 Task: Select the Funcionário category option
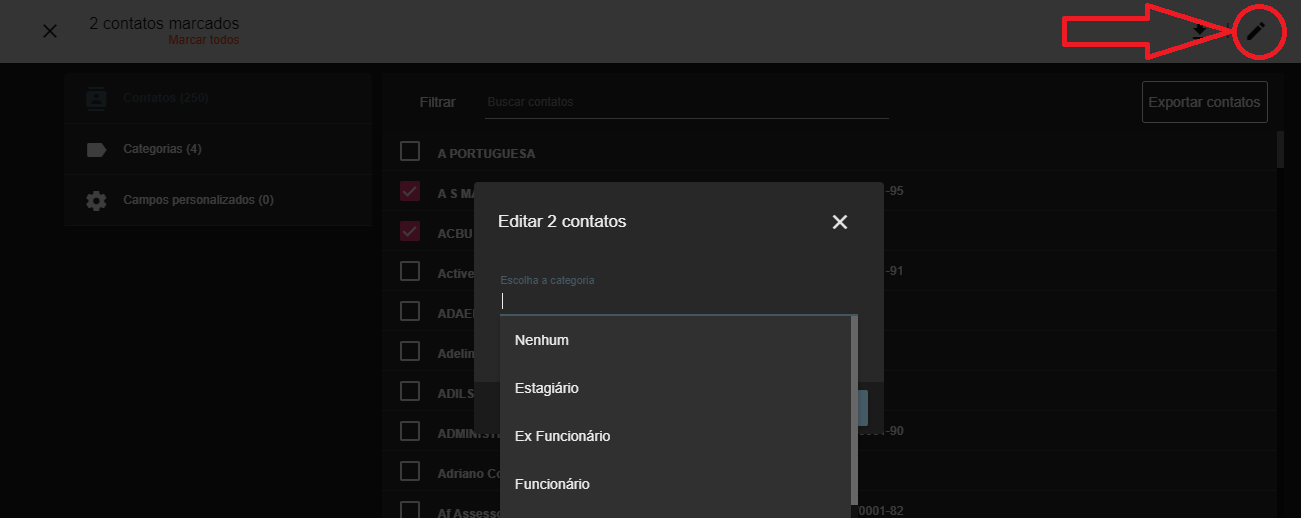552,484
